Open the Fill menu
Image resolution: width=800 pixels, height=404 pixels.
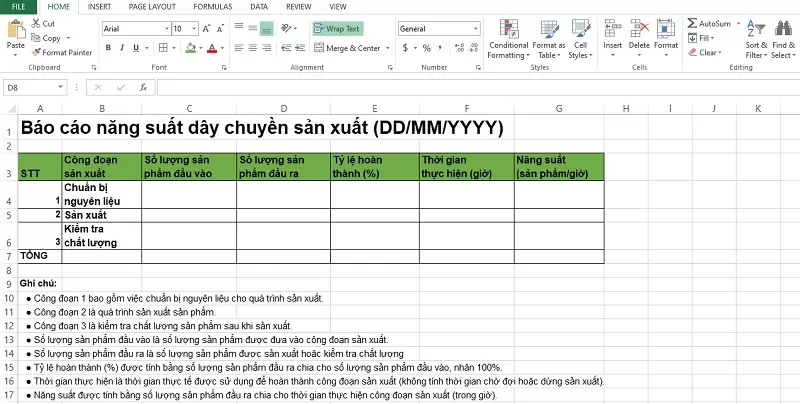702,38
